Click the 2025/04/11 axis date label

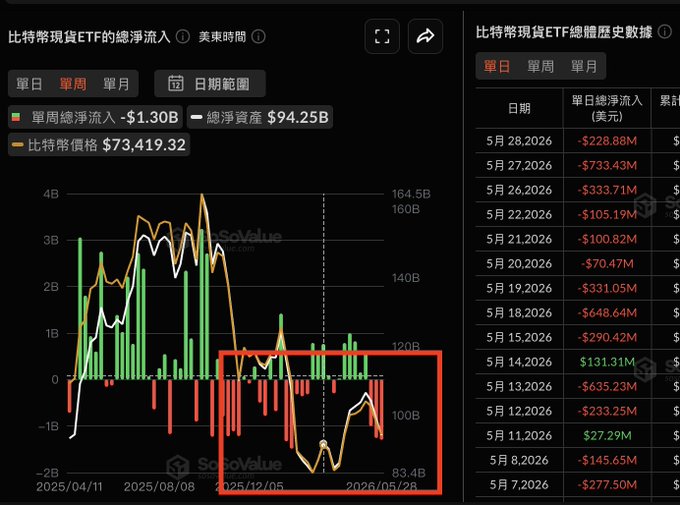pyautogui.click(x=69, y=486)
